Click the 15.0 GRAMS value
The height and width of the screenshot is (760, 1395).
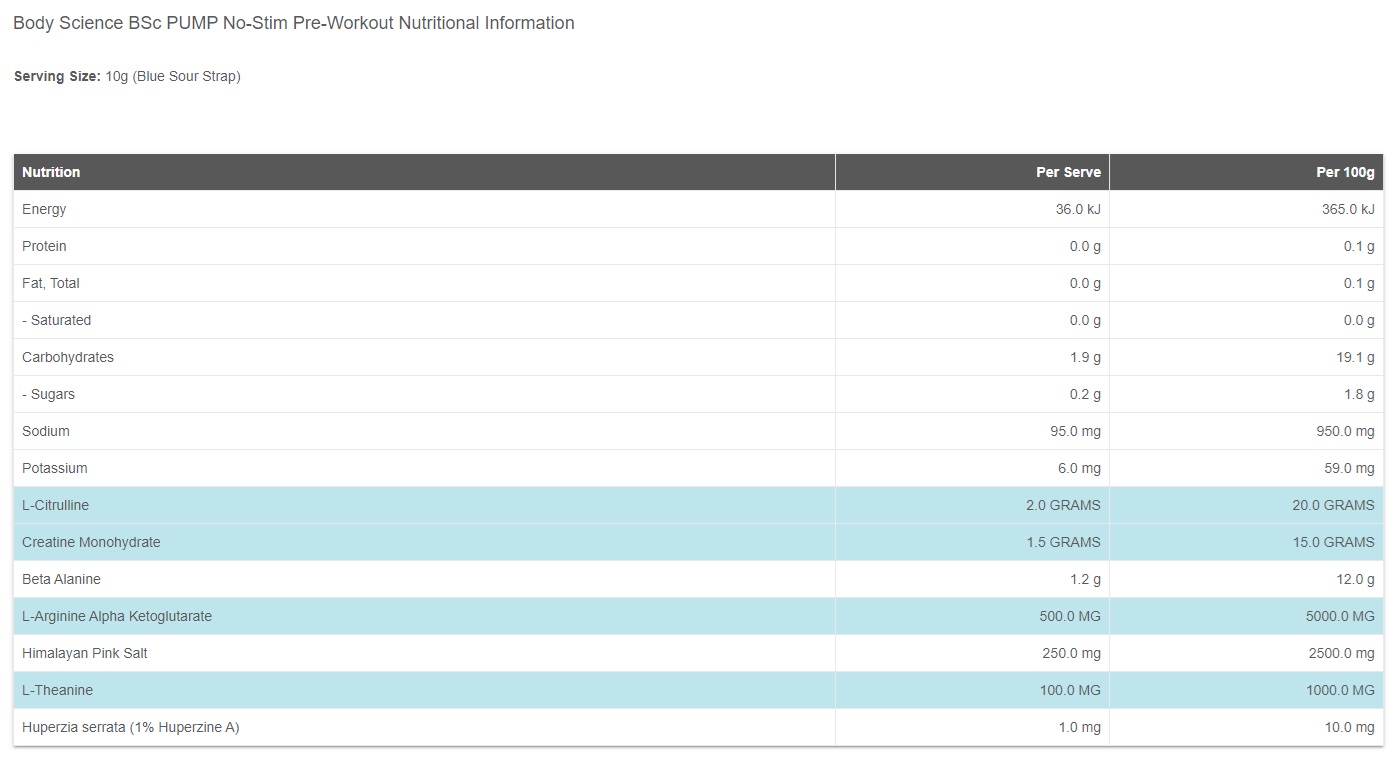tap(1333, 542)
